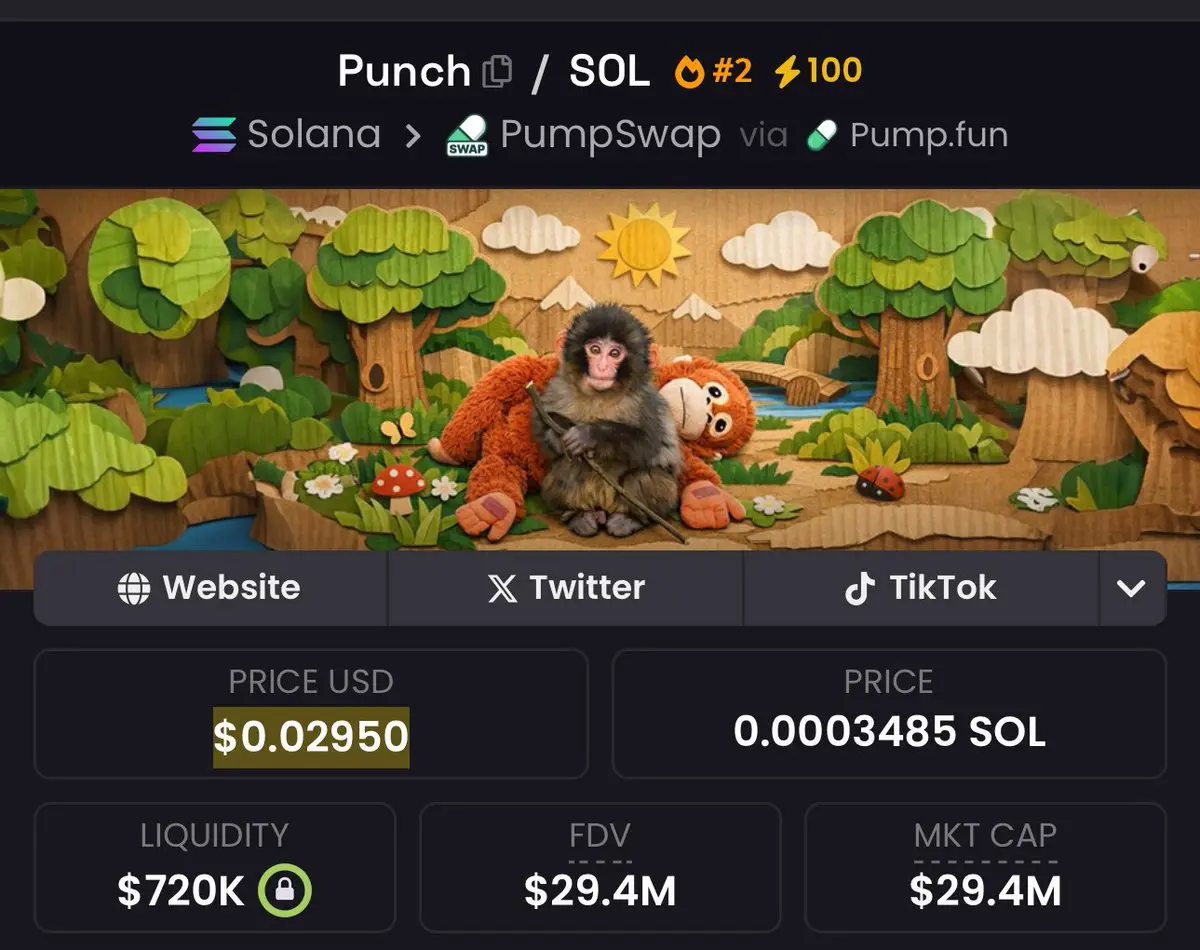This screenshot has height=950, width=1200.
Task: Click the green liquidity lock icon
Action: 285,890
